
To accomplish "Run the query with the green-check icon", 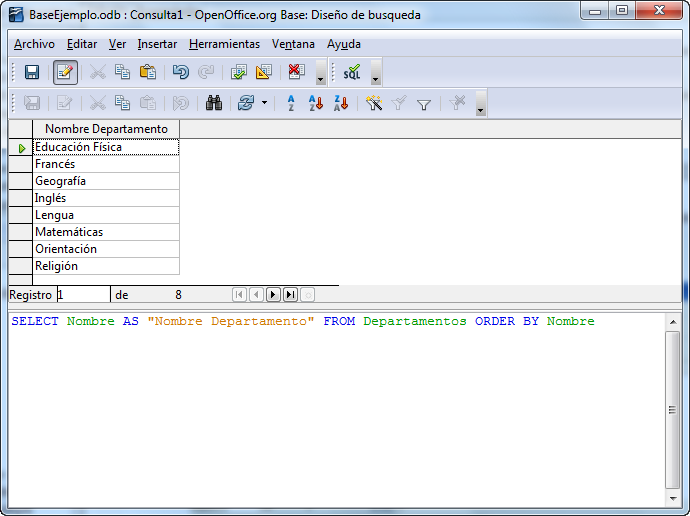I will 239,72.
